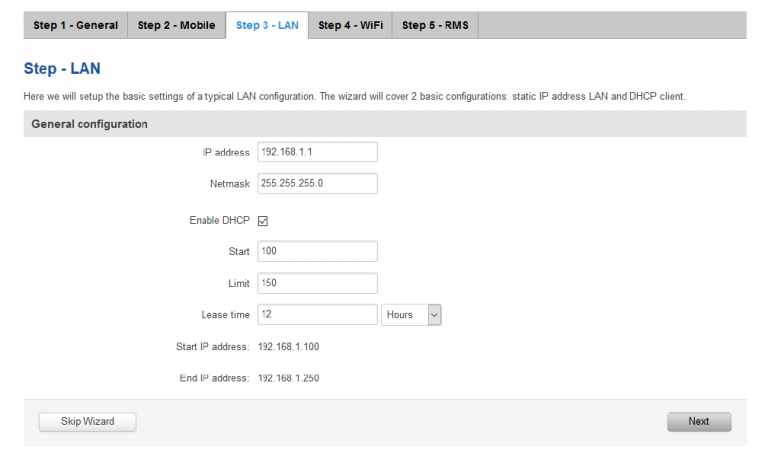Viewport: 768px width, 456px height.
Task: Click the Next button
Action: (x=698, y=421)
